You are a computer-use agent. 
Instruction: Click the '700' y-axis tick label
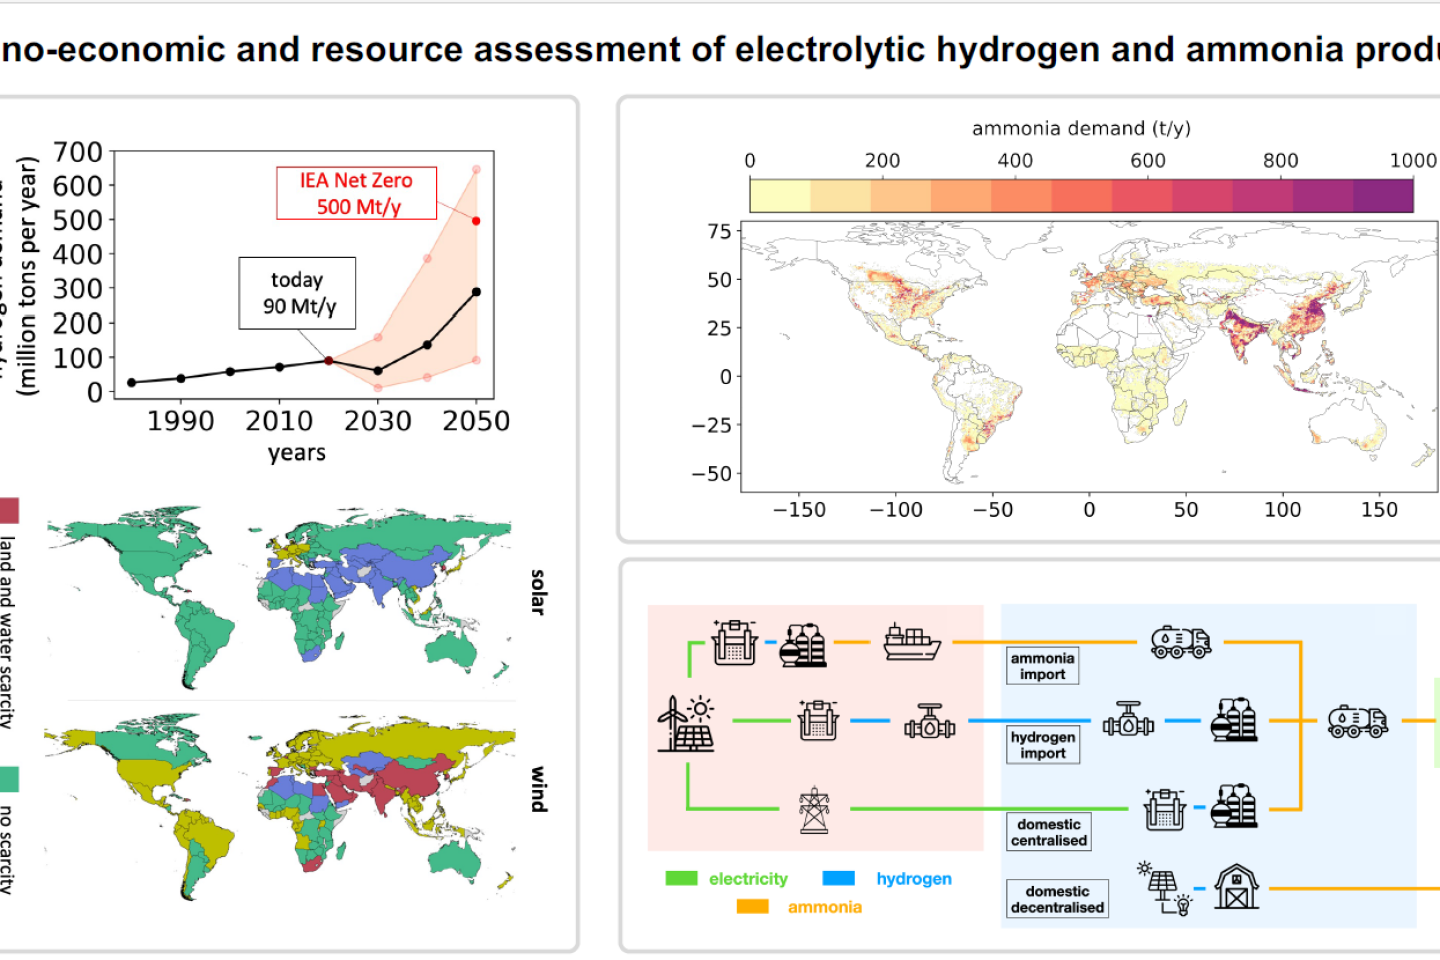click(x=78, y=152)
